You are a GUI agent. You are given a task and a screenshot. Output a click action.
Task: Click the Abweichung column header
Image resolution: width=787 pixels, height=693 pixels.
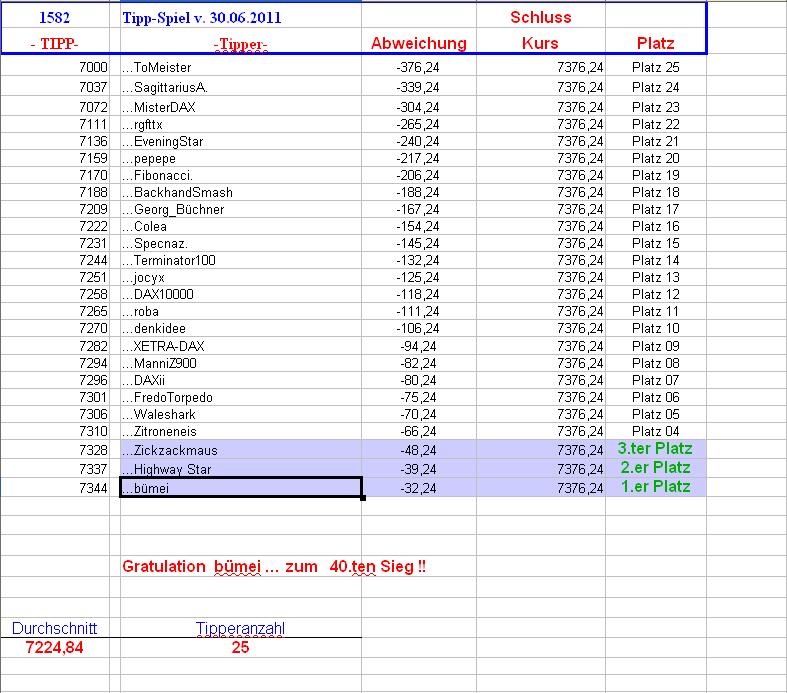point(419,43)
